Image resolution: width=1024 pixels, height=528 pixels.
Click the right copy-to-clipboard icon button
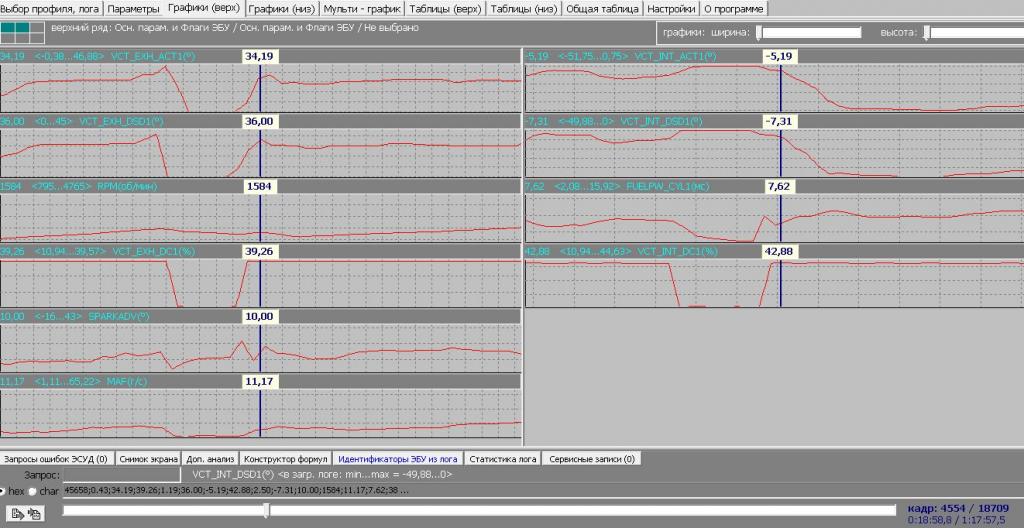(34, 514)
